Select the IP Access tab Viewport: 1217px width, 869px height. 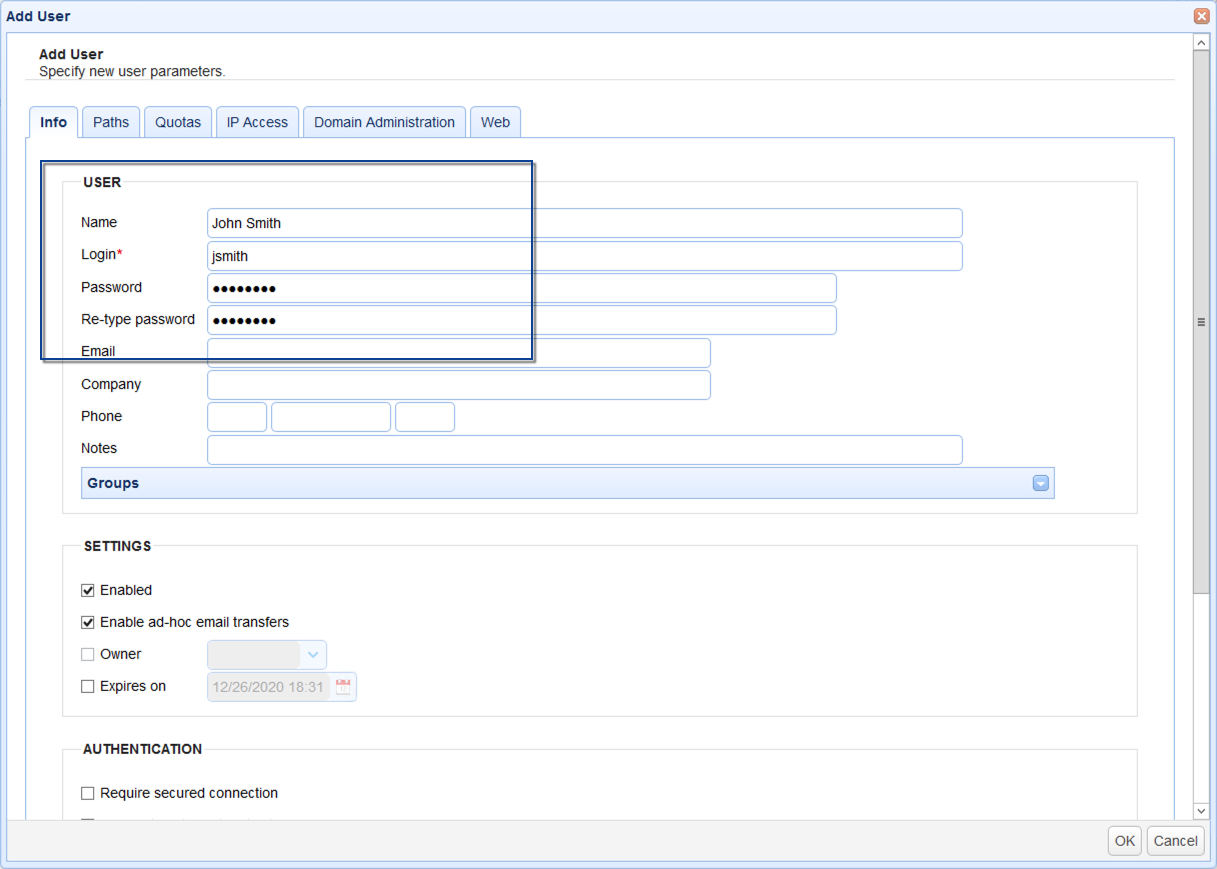tap(257, 122)
